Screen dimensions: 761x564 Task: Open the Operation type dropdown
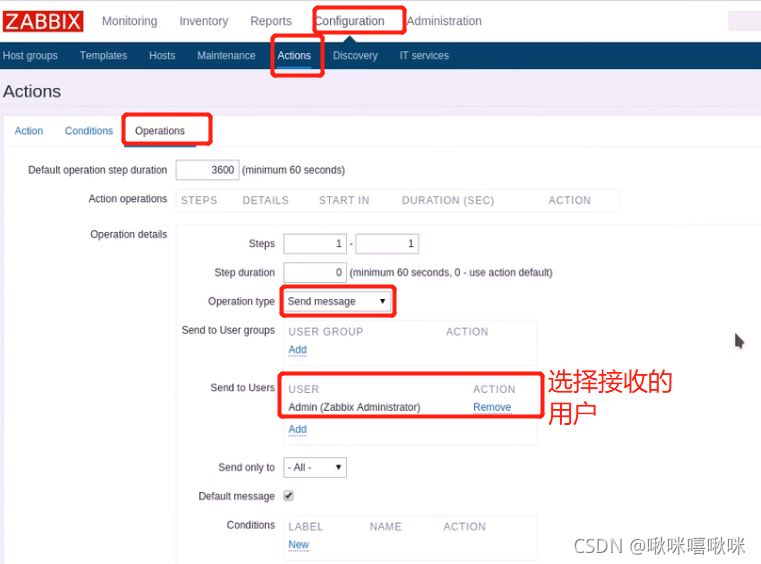click(x=337, y=301)
